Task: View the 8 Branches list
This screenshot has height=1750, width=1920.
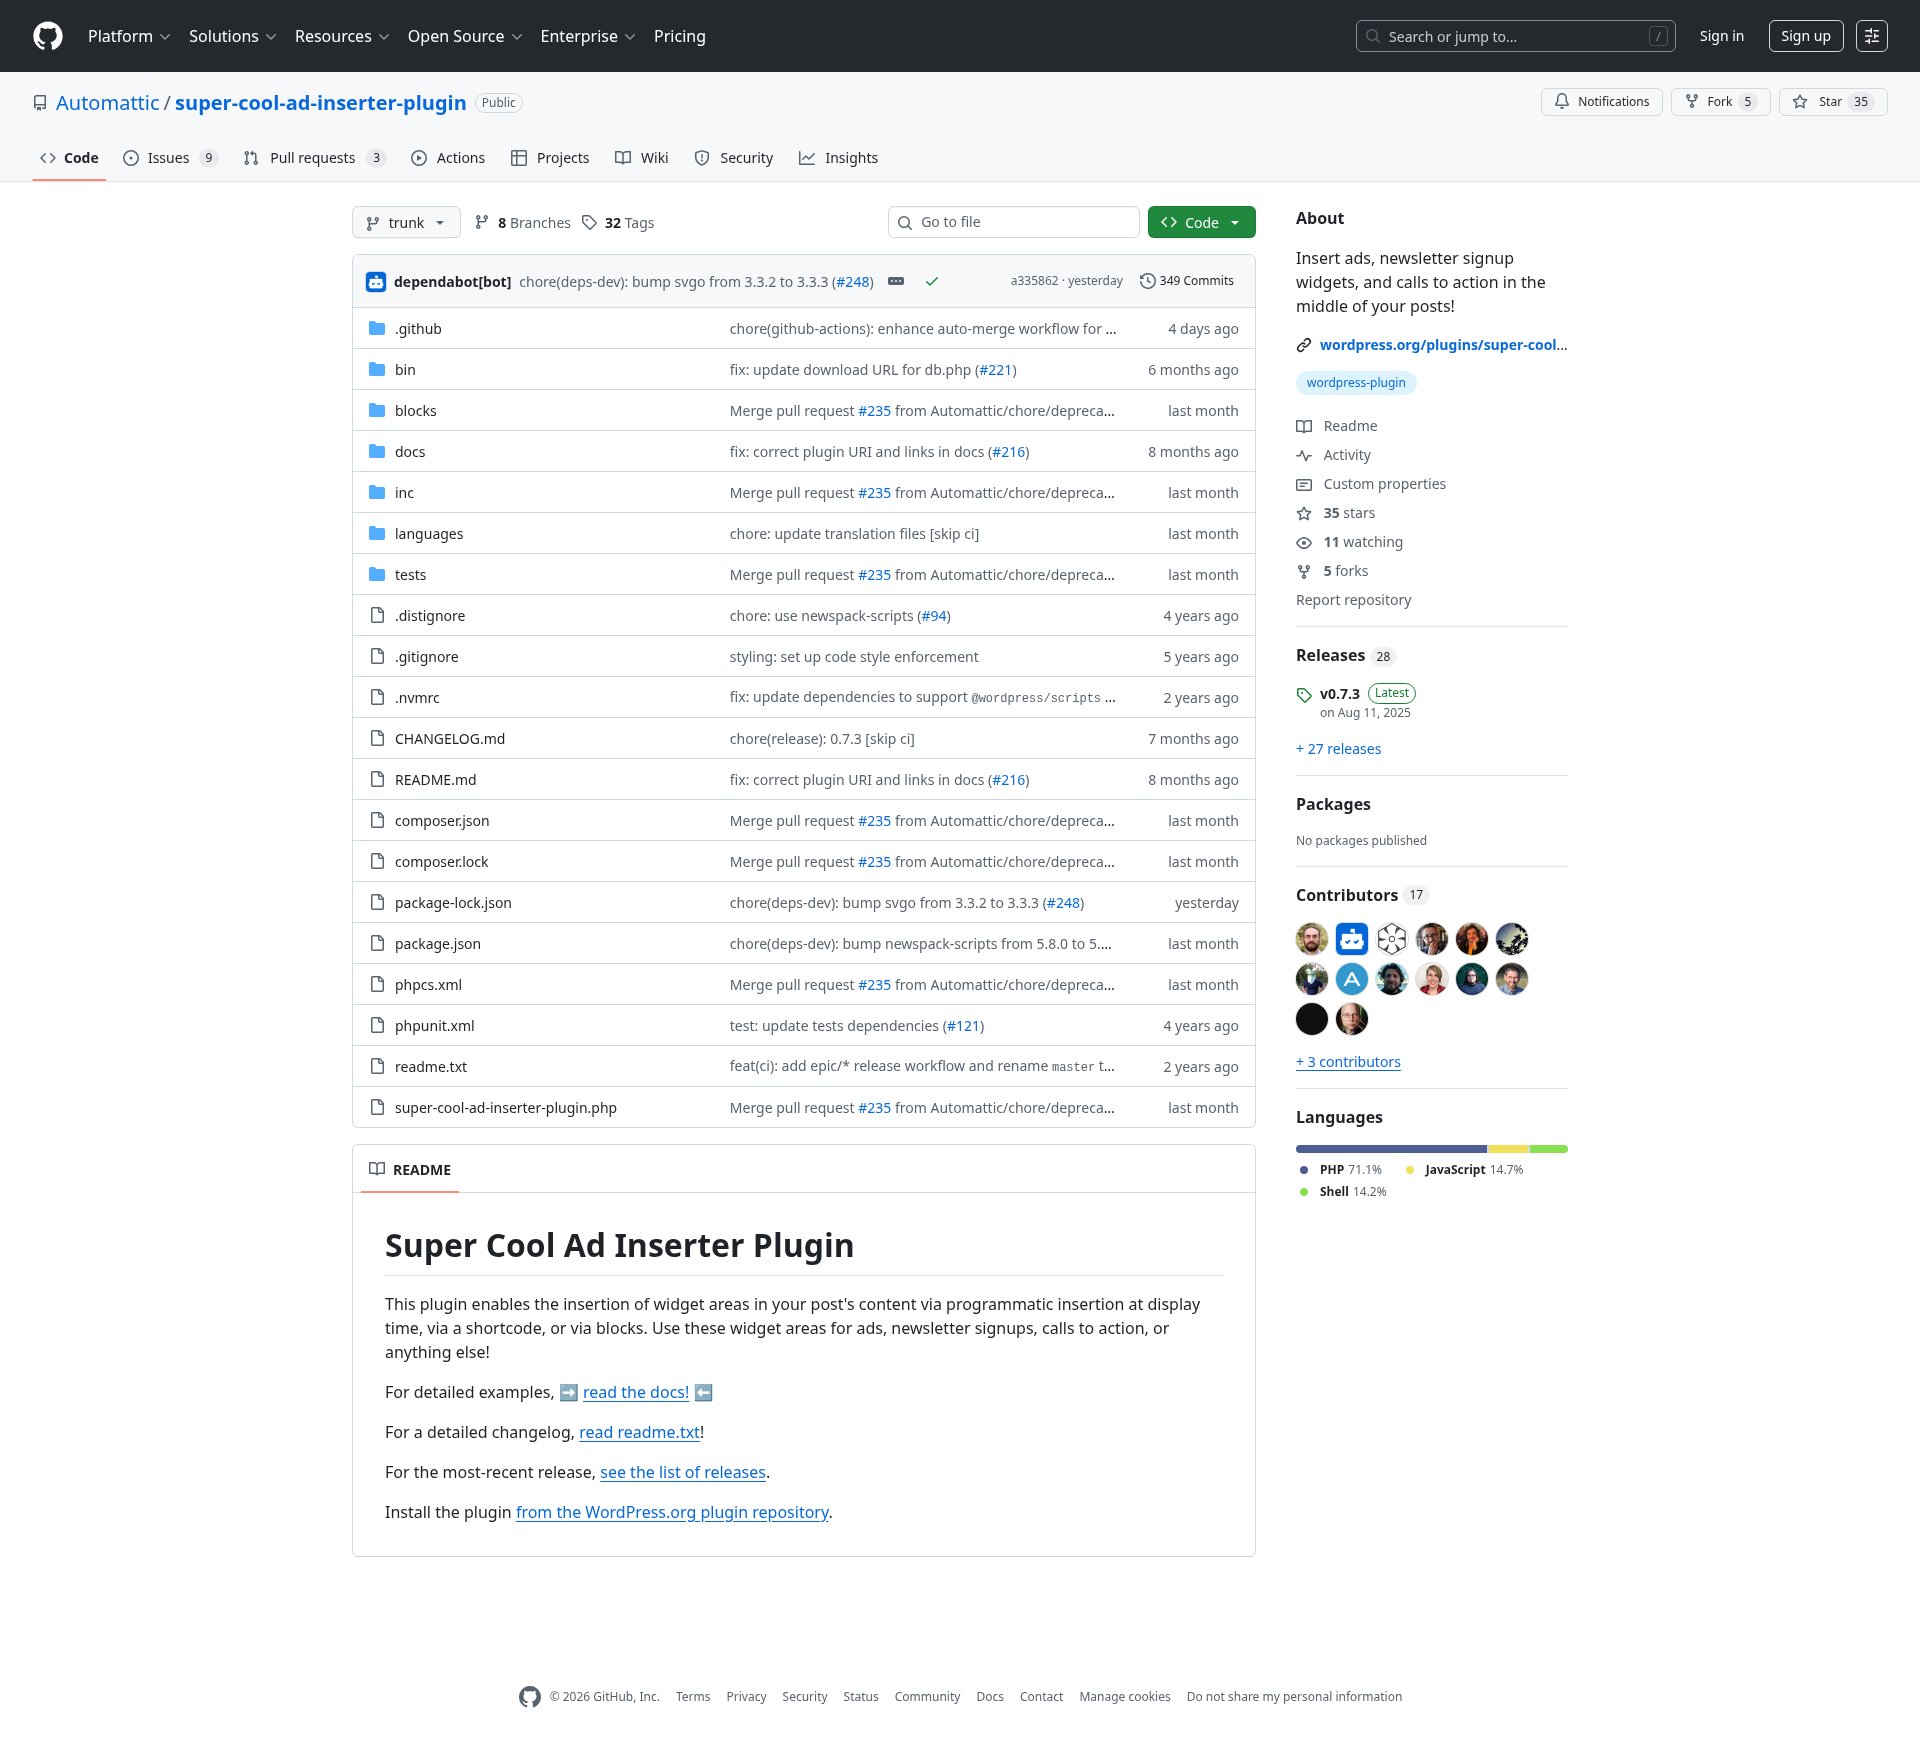Action: click(x=523, y=223)
